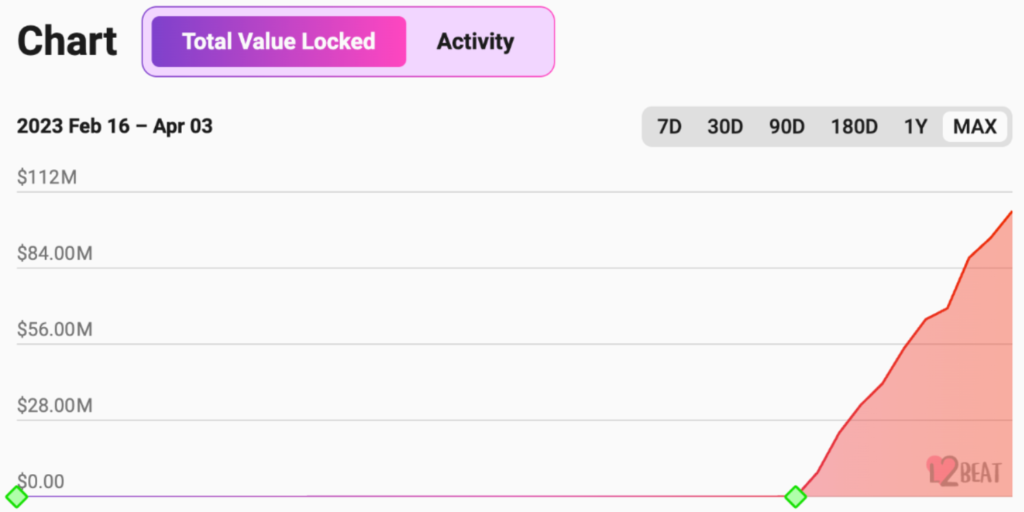Image resolution: width=1024 pixels, height=512 pixels.
Task: Click the $0.00 axis label
Action: (40, 482)
